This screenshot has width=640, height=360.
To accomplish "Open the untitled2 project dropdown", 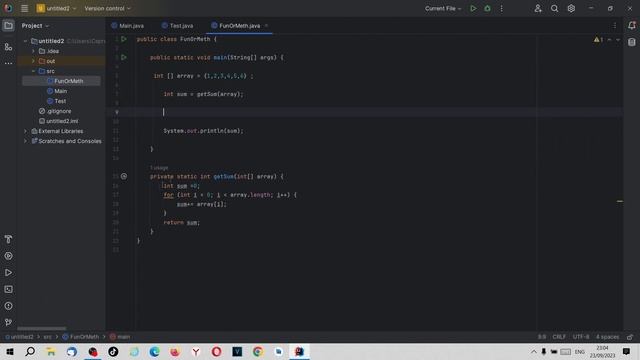I will point(57,8).
